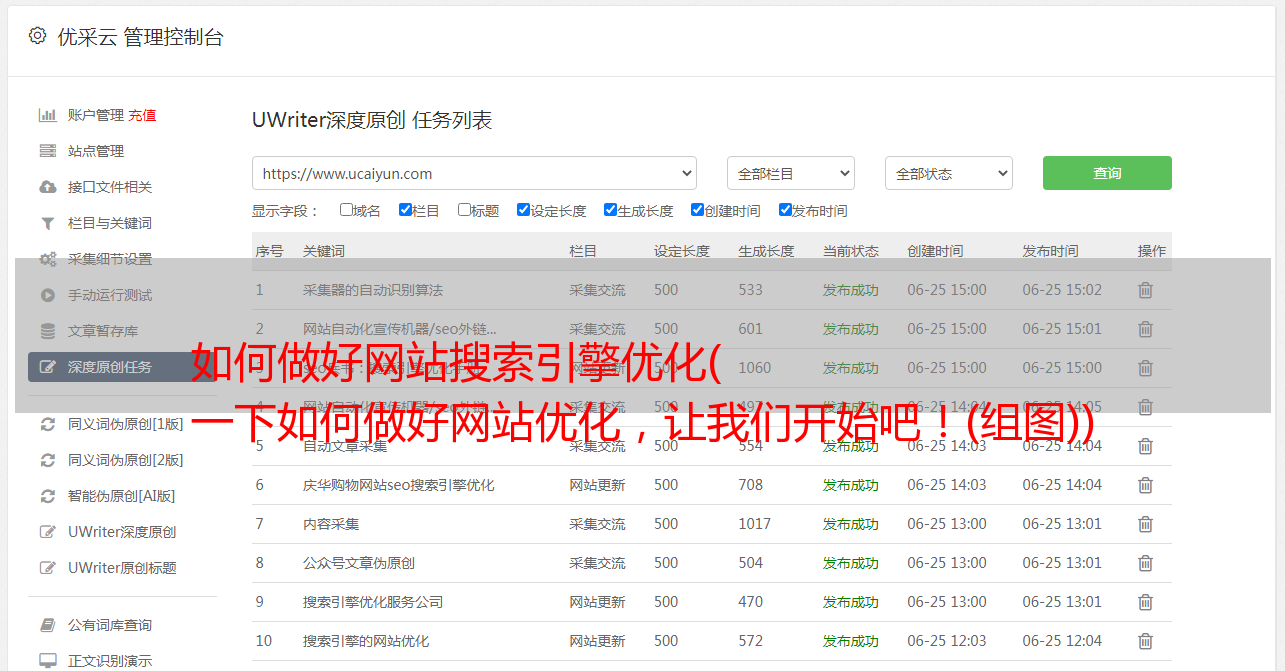Open 账户管理 bar chart icon
Viewport: 1285px width, 671px height.
coord(47,115)
